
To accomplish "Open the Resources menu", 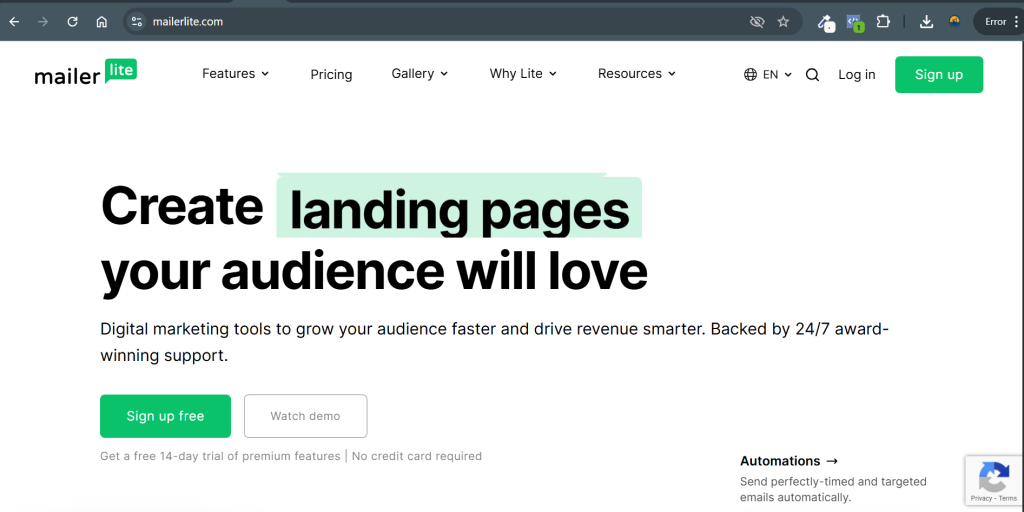I will 636,74.
